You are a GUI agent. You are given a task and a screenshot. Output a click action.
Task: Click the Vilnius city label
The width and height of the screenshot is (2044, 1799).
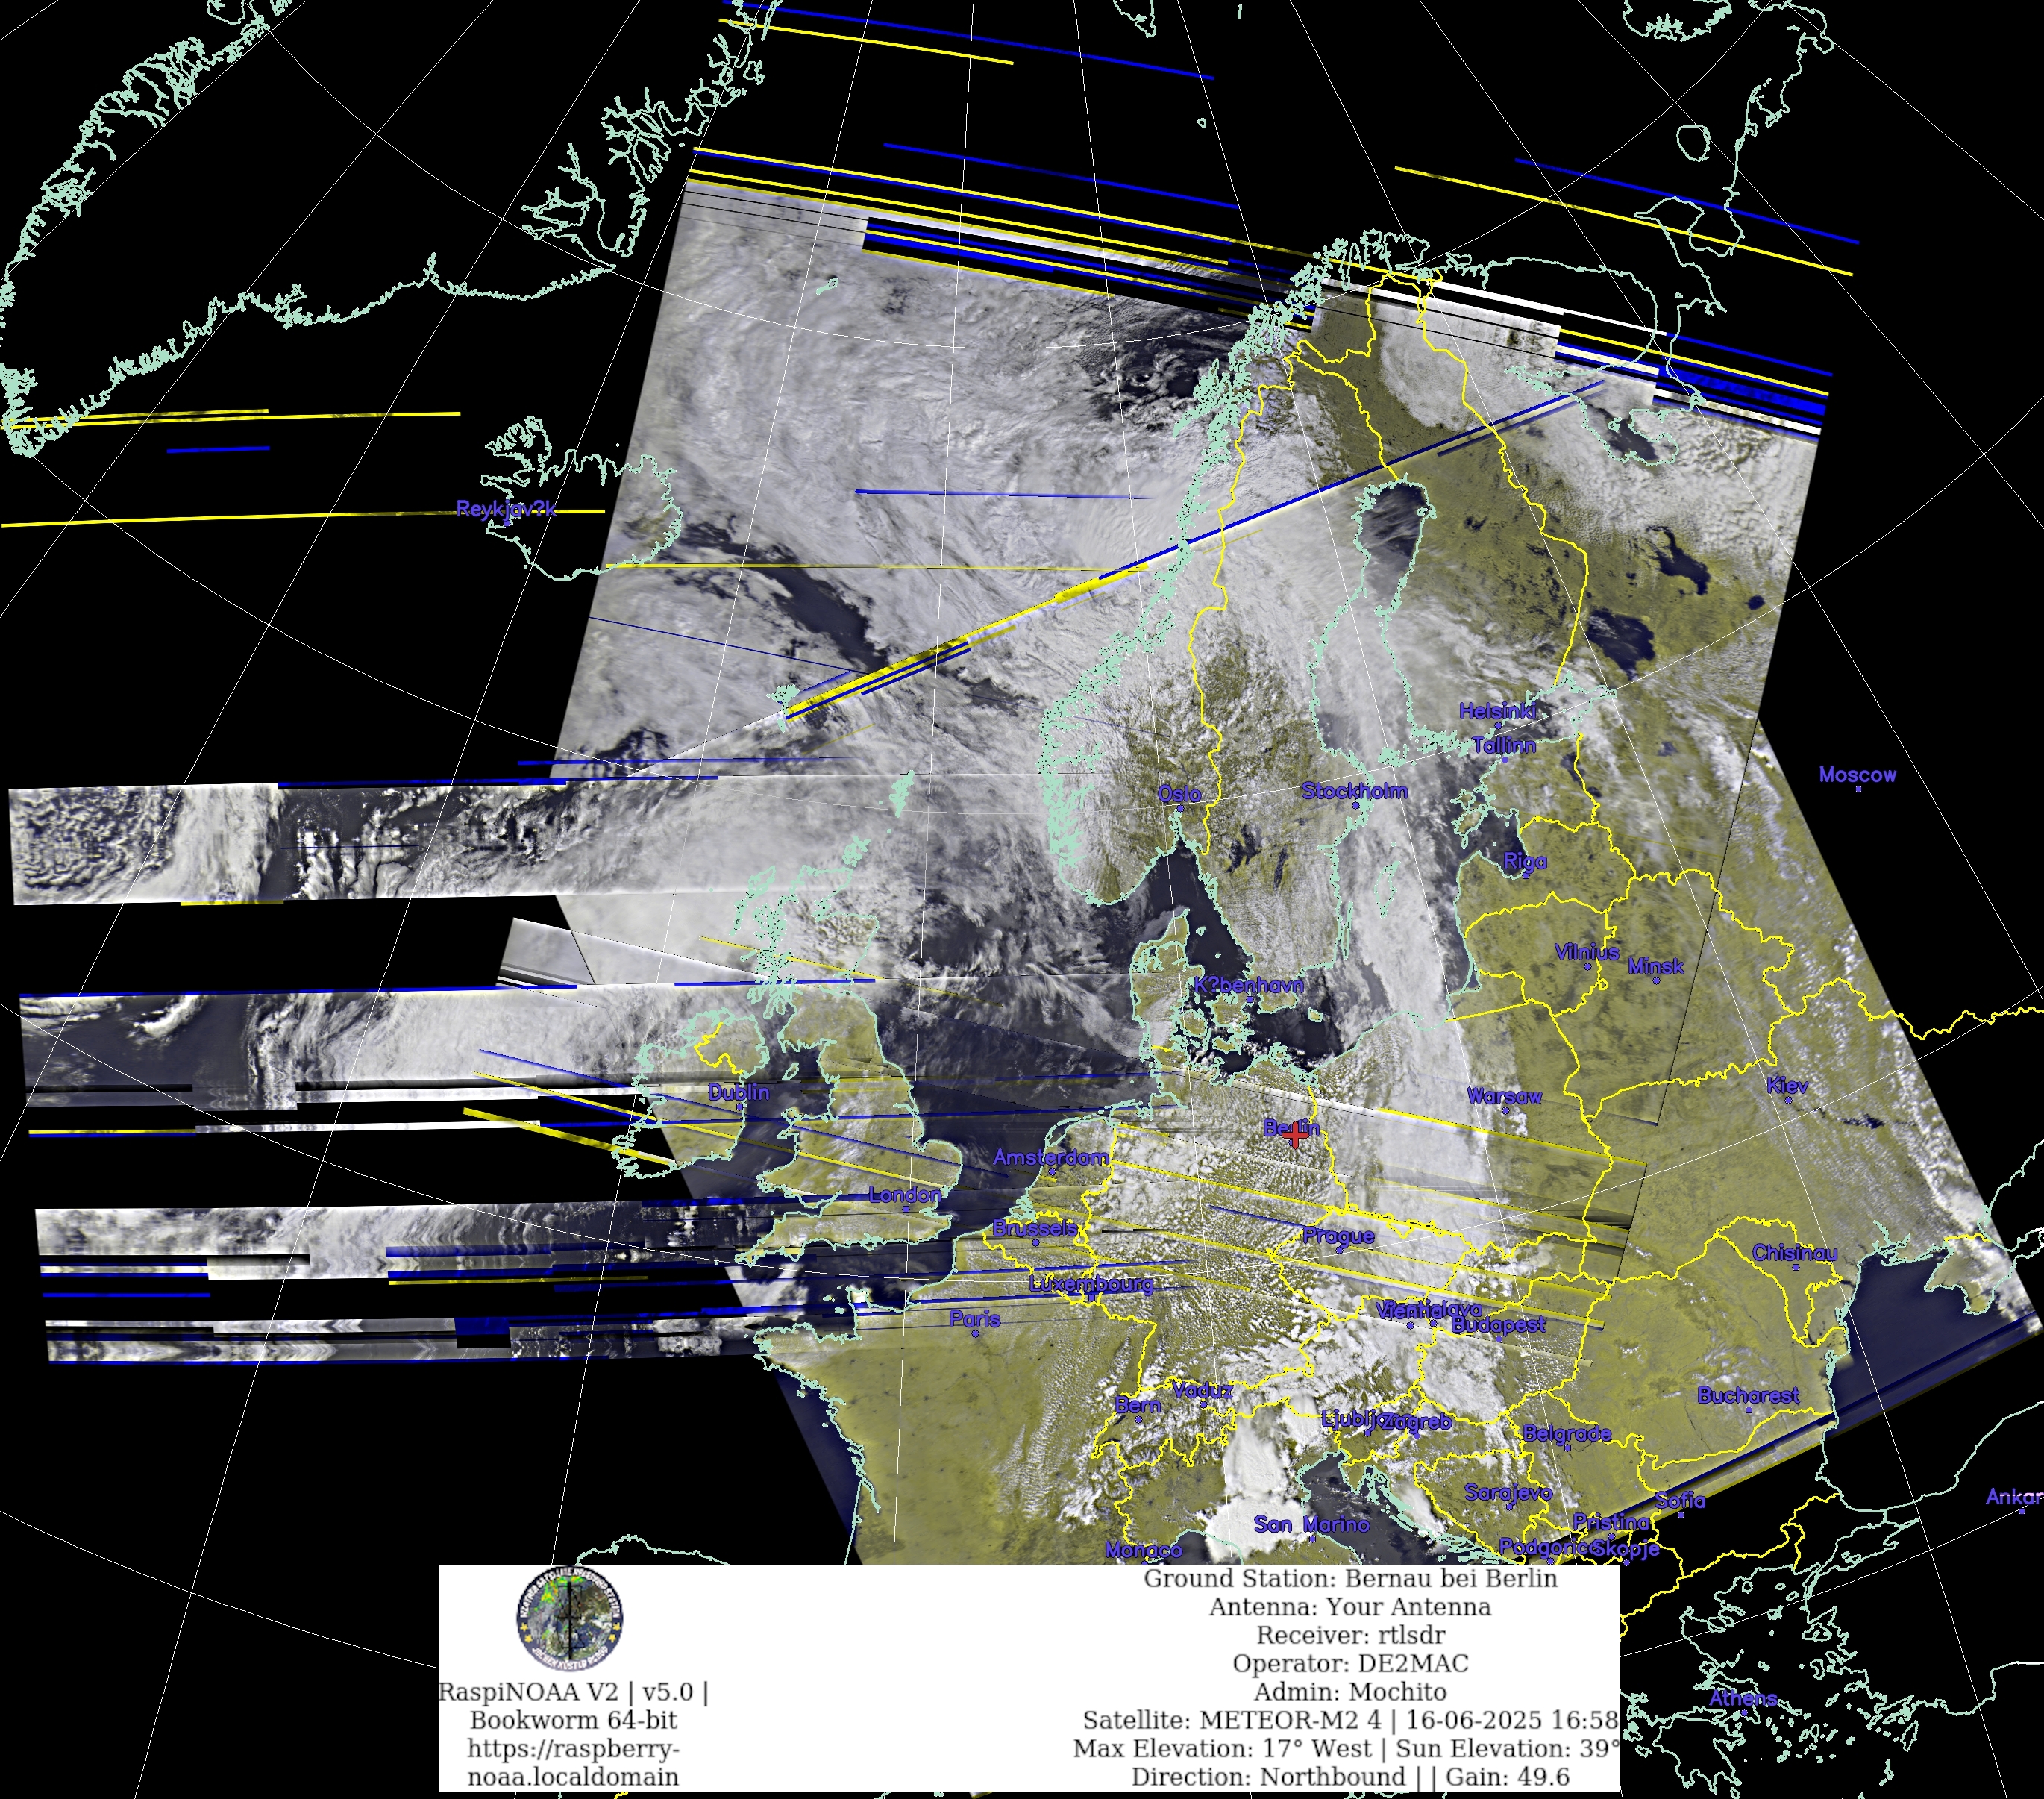coord(1587,952)
